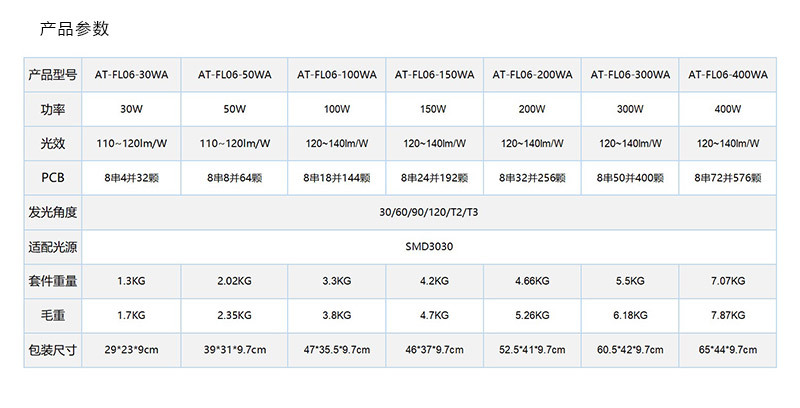
Task: Click model cell AT-FL06-50WA
Action: (235, 75)
